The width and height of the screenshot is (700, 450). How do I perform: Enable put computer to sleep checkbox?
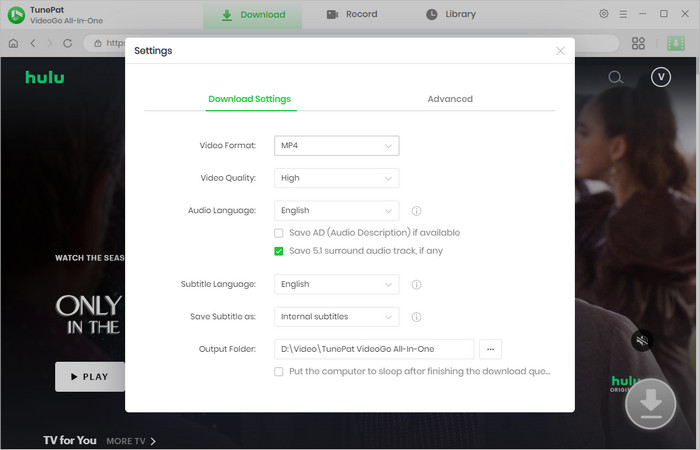[279, 372]
